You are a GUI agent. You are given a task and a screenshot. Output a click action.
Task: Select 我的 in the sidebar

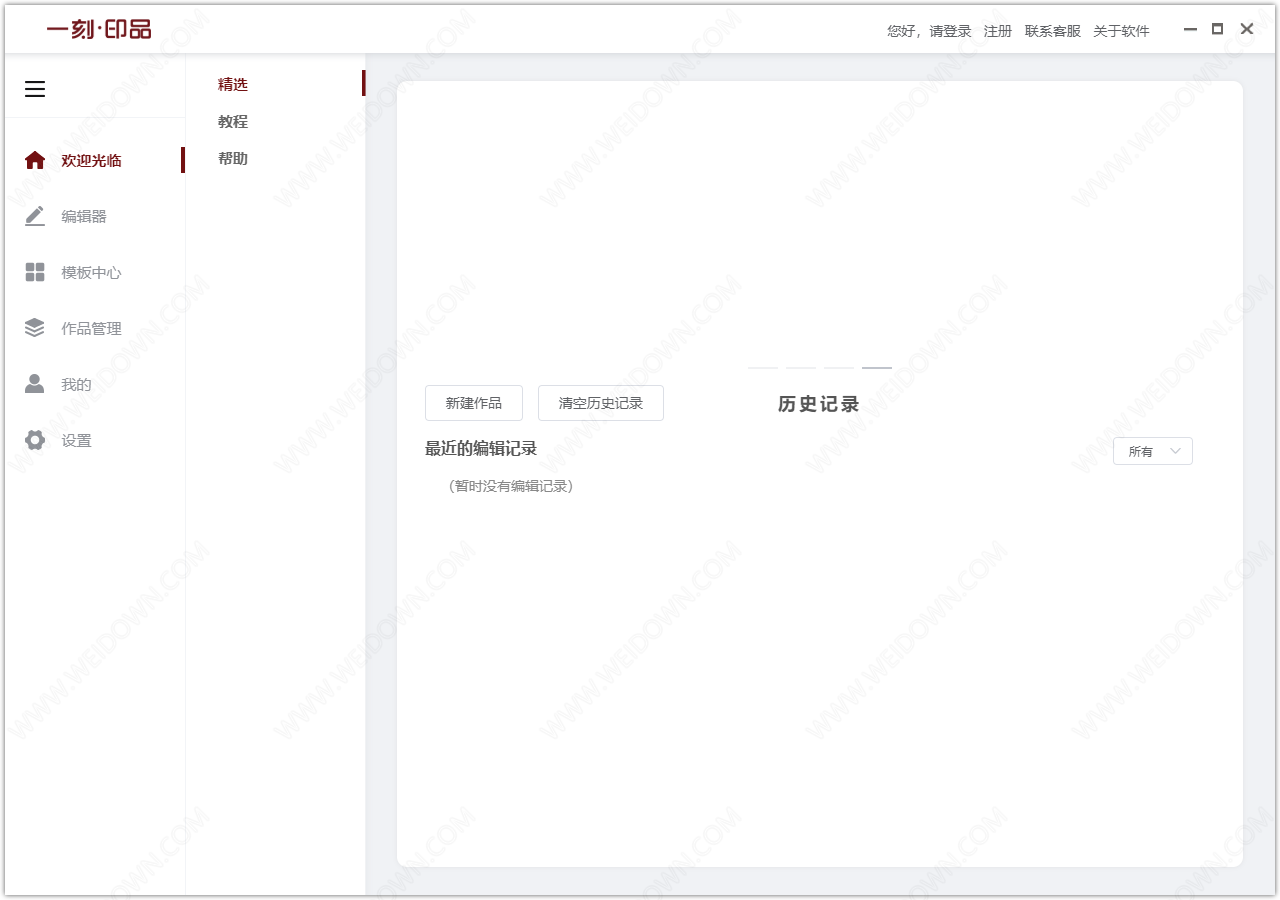pos(95,384)
